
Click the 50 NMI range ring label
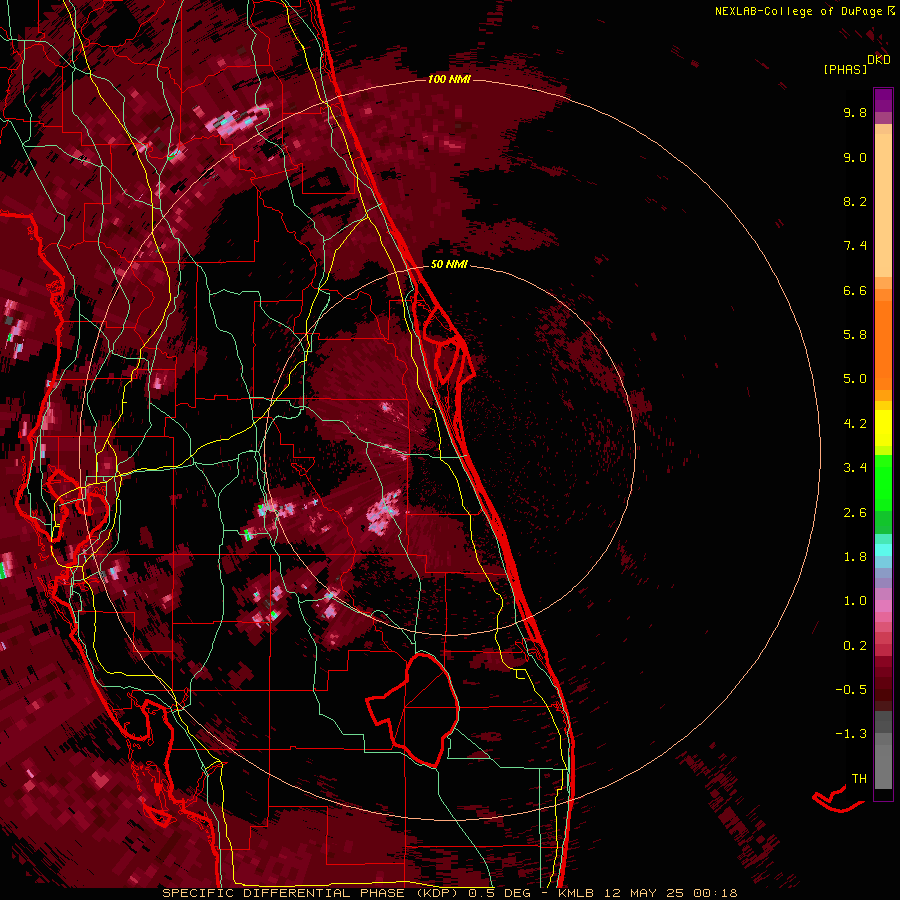pyautogui.click(x=449, y=264)
